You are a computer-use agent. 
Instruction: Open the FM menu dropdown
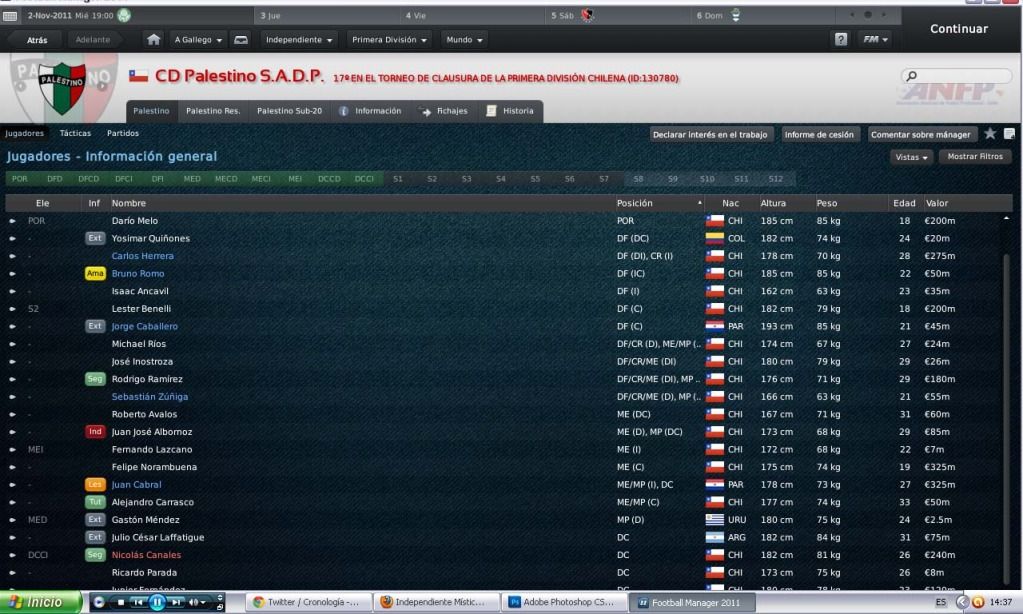point(875,39)
